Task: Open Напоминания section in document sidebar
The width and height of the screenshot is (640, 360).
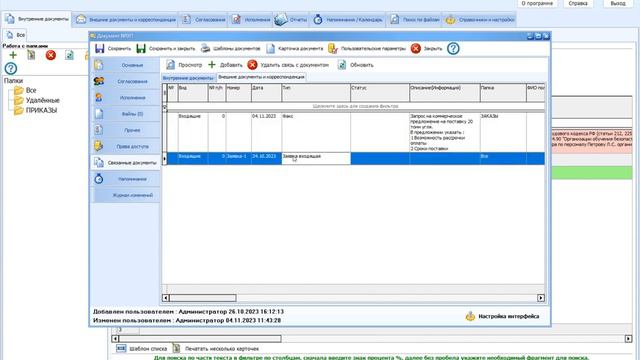Action: click(x=125, y=179)
